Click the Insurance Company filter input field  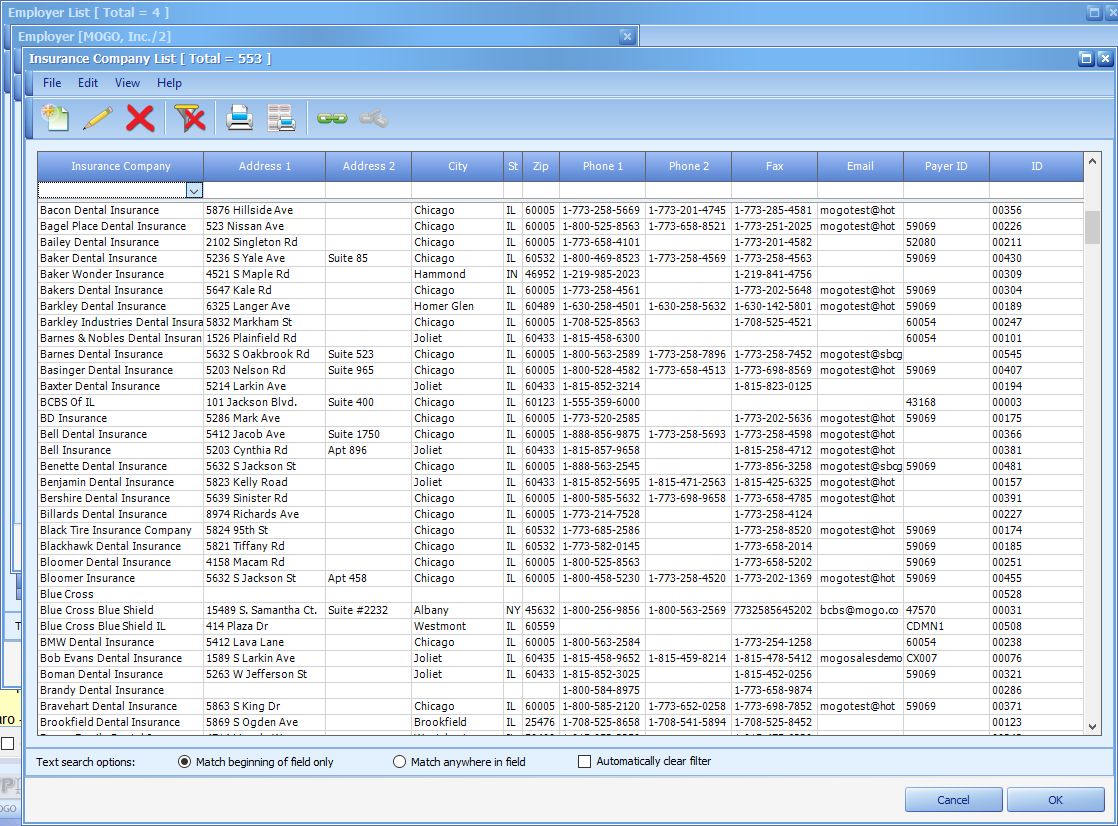113,190
